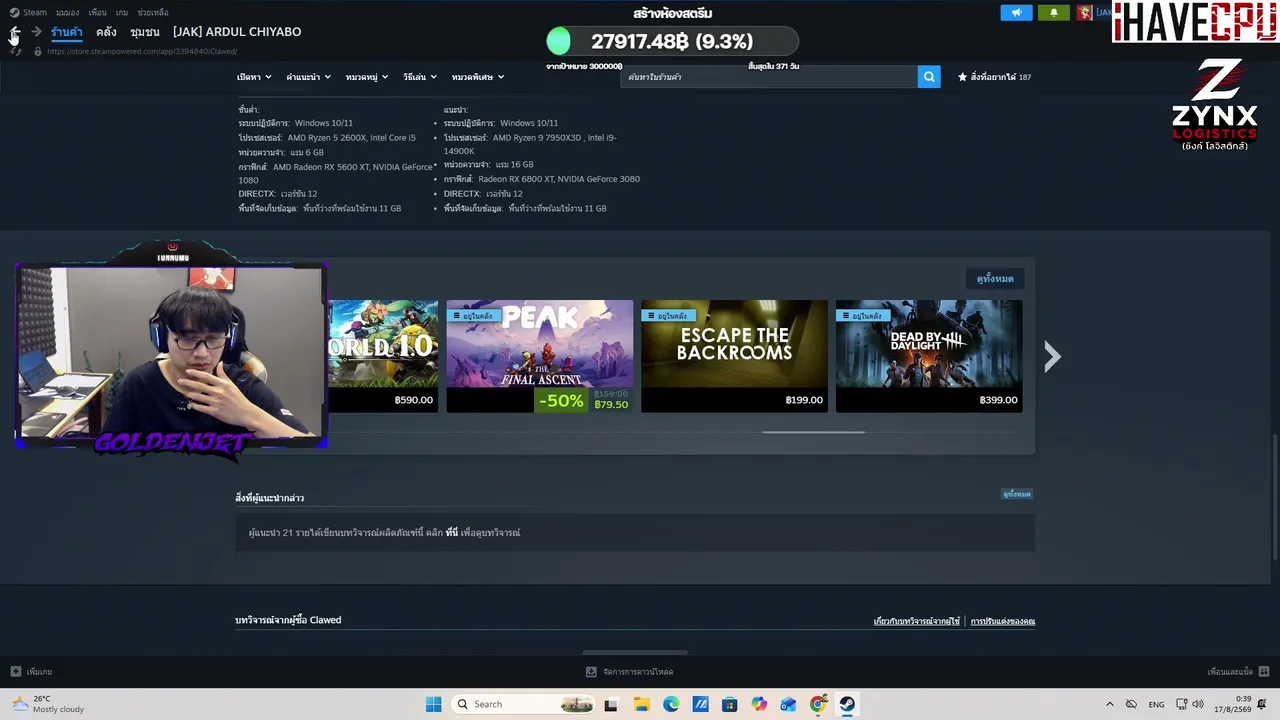Click the add game plus icon
This screenshot has height=720, width=1280.
coord(15,672)
